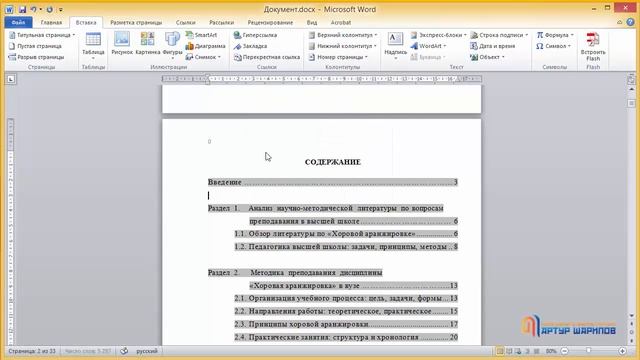Click 1.1. Обзор литературы contents entry
Screen dimensions: 640x360
[346, 234]
